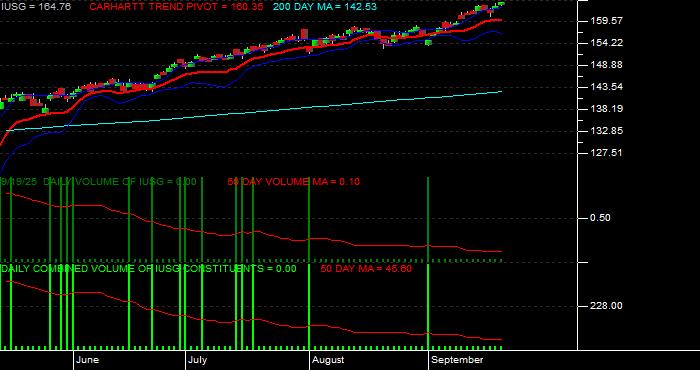The image size is (700, 370).
Task: Click the IUSG = 164.76 price label
Action: tap(35, 7)
